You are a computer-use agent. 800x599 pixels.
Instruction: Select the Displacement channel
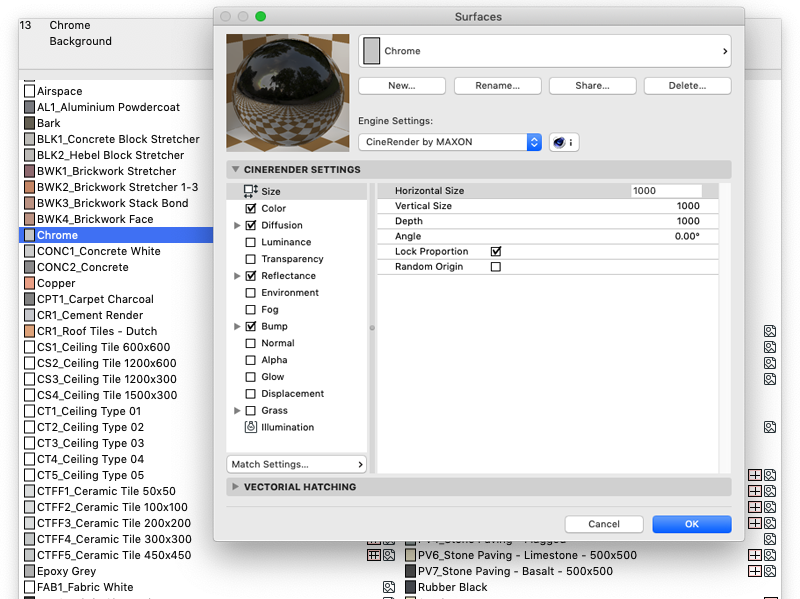click(x=283, y=393)
